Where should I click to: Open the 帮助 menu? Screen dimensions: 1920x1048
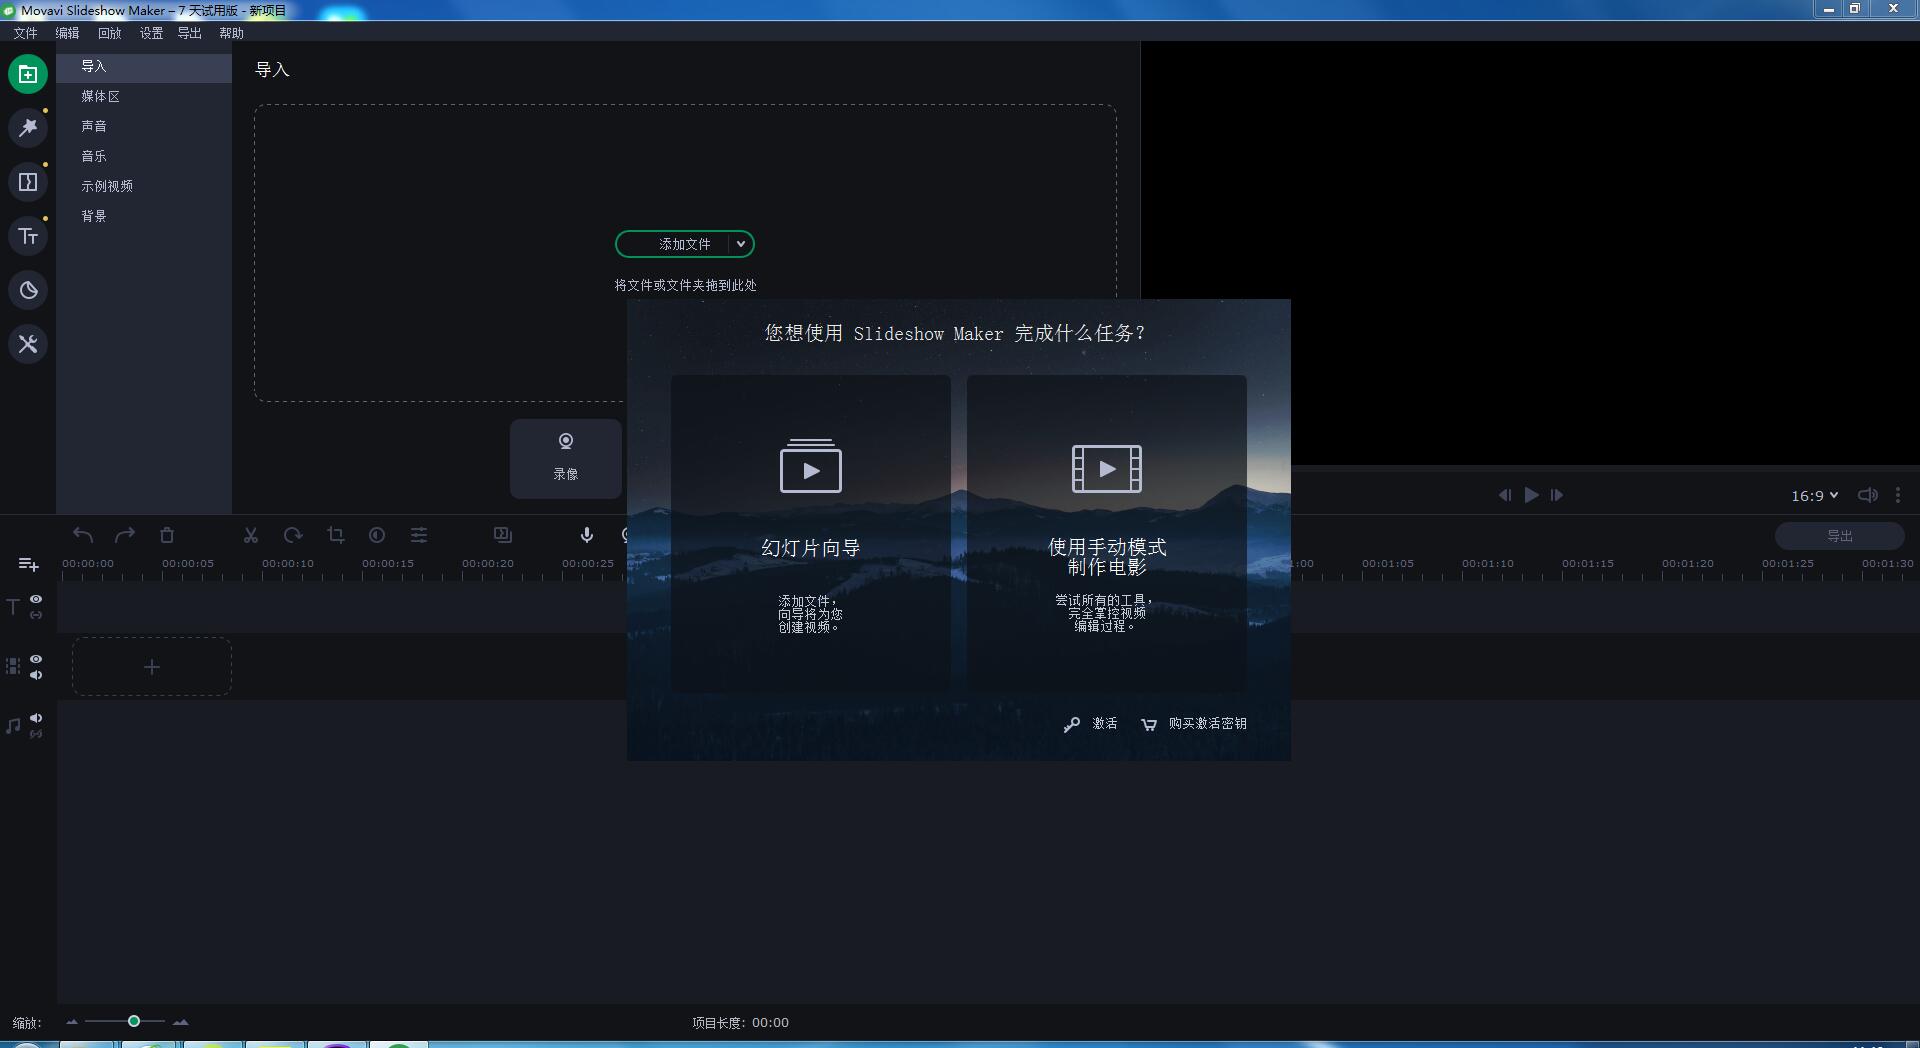pyautogui.click(x=232, y=33)
